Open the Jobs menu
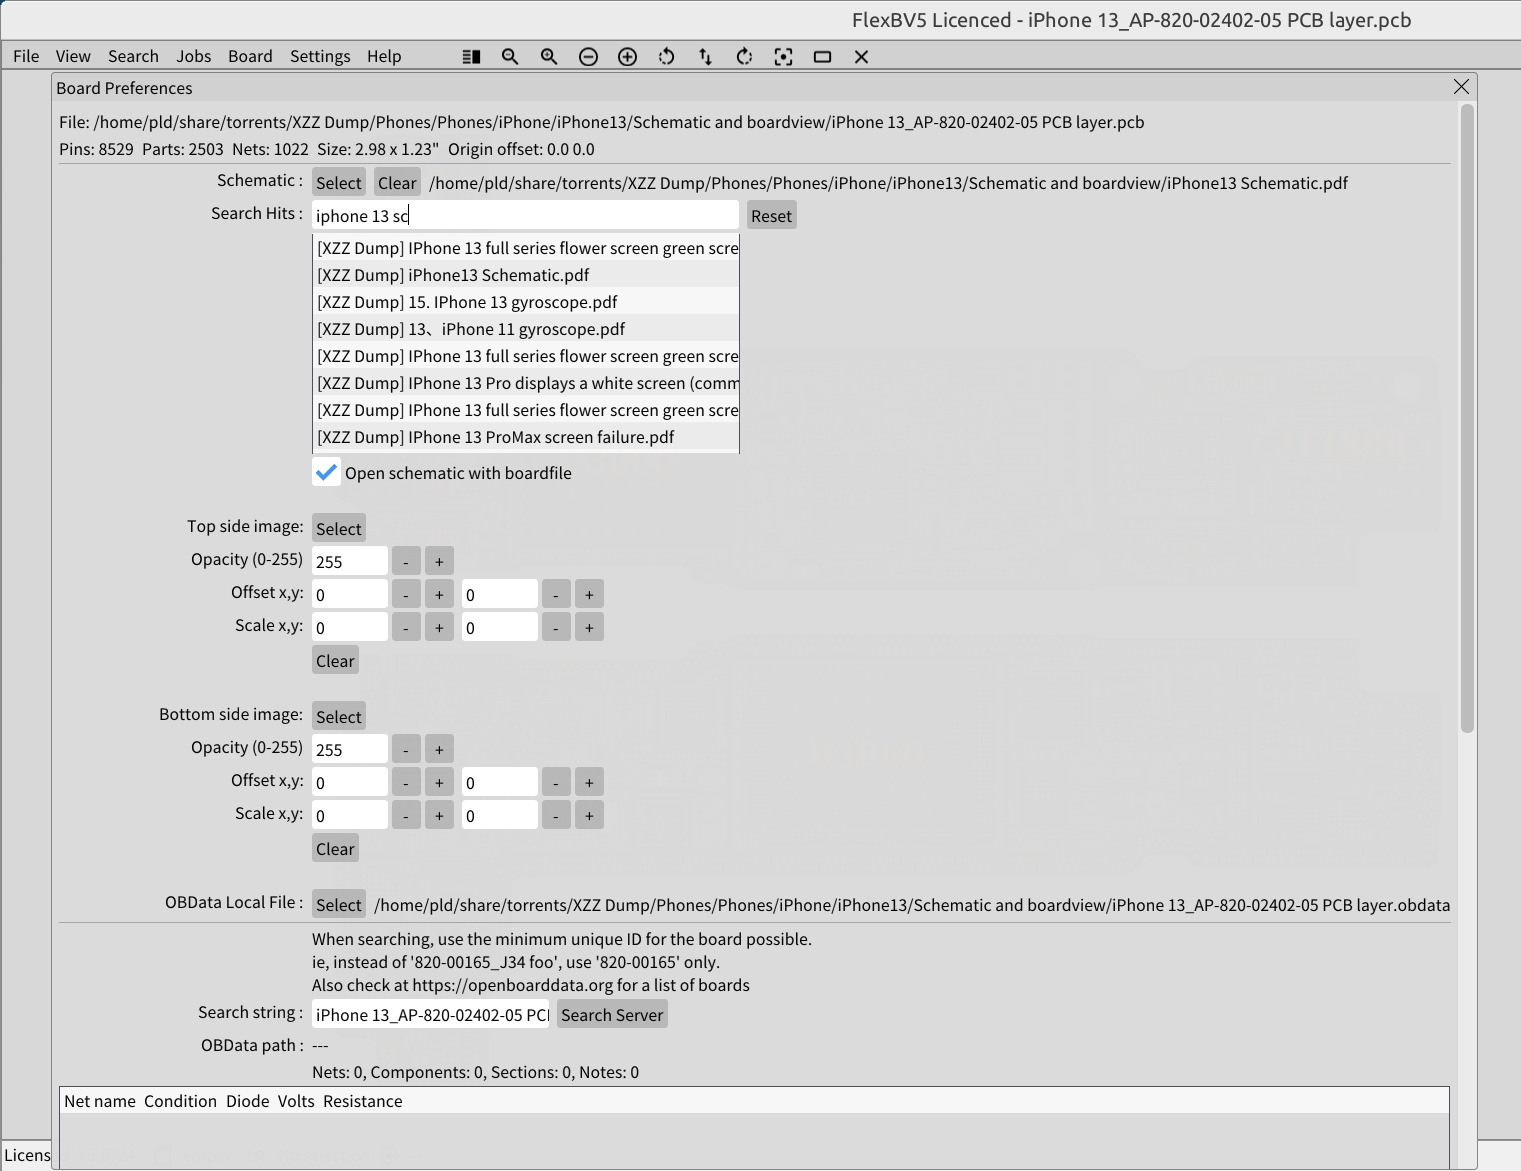This screenshot has height=1171, width=1521. tap(194, 56)
